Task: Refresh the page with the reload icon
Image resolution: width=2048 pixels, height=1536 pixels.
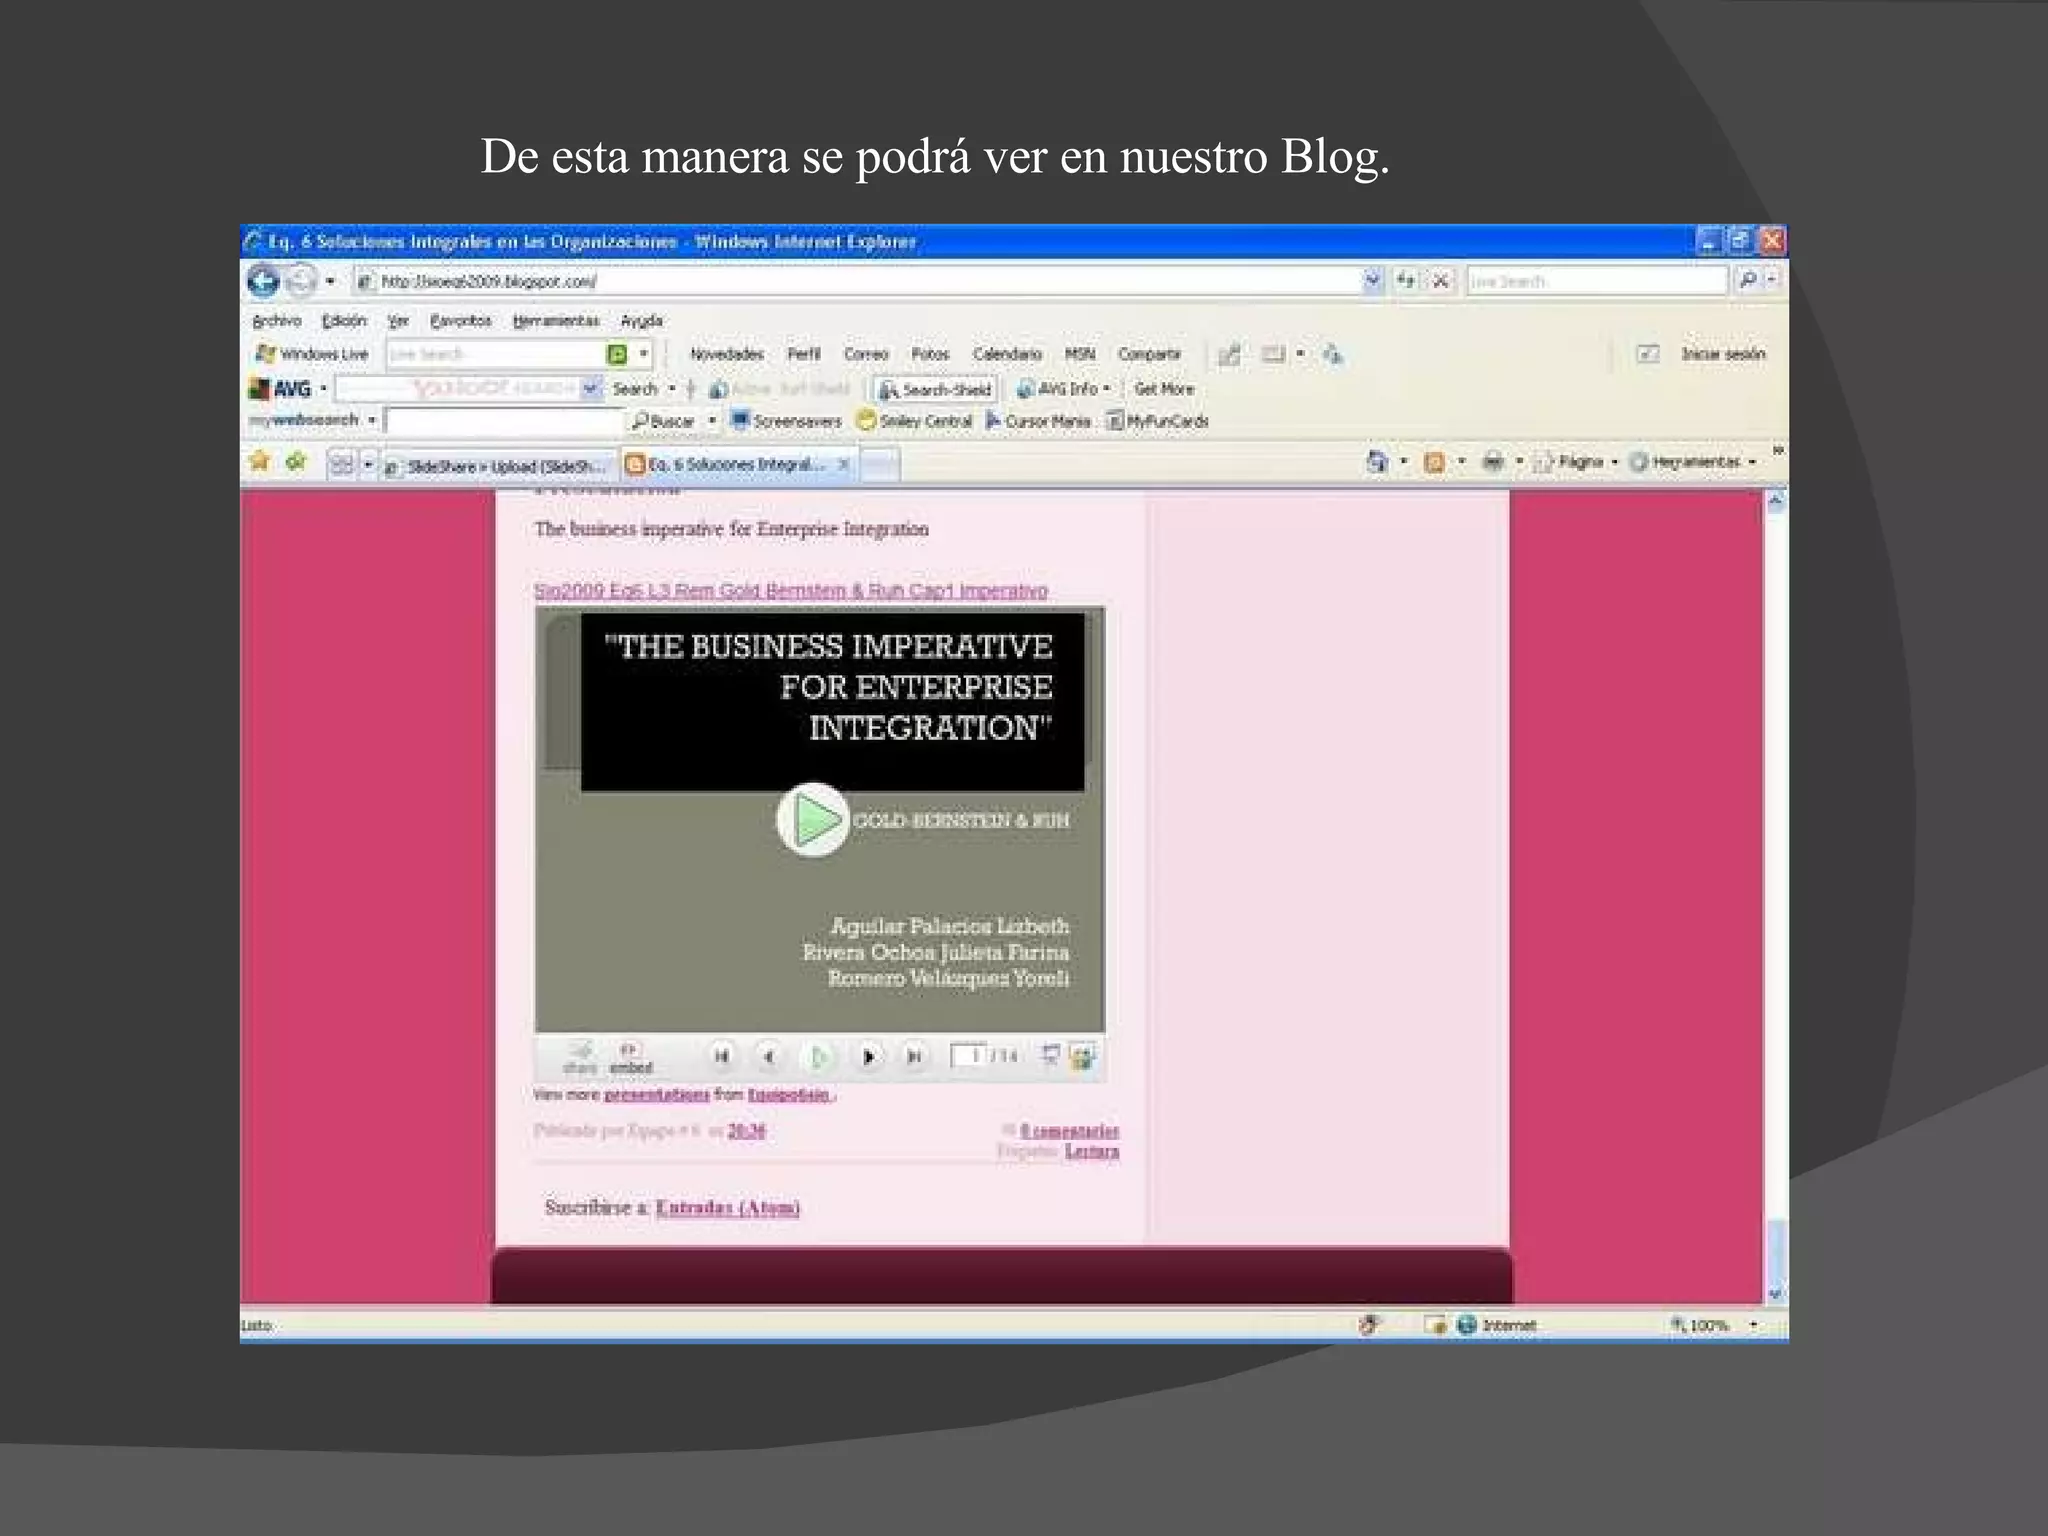Action: (1406, 281)
